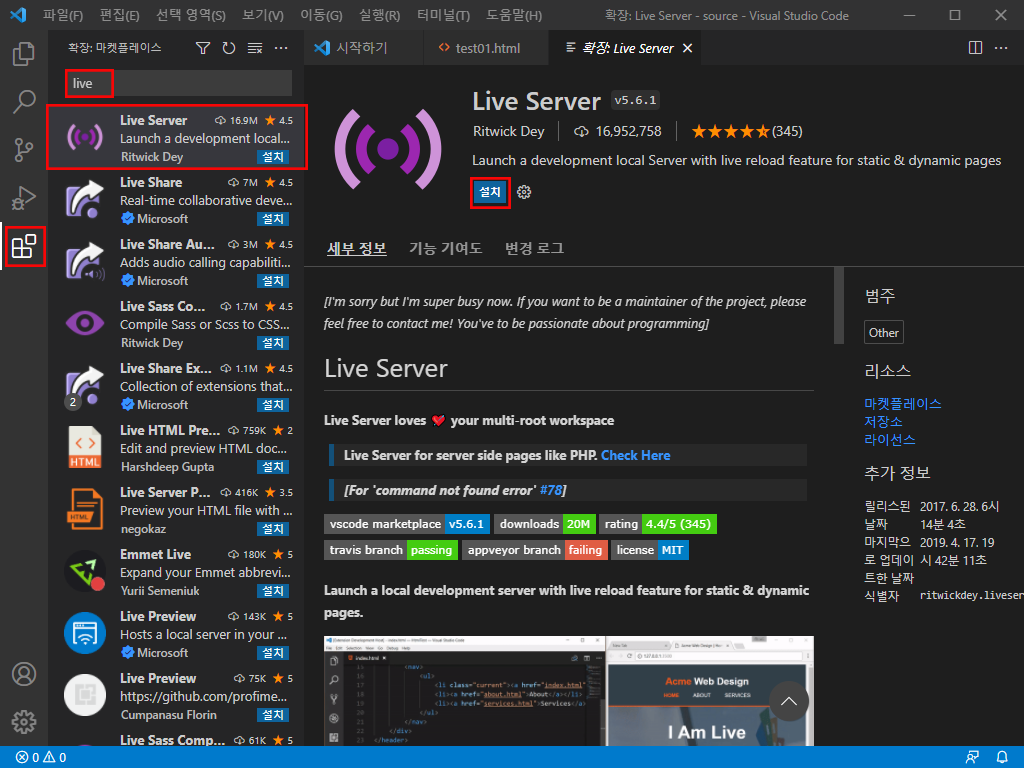Click the scroll-to-top arrow button
This screenshot has height=768, width=1024.
(789, 701)
